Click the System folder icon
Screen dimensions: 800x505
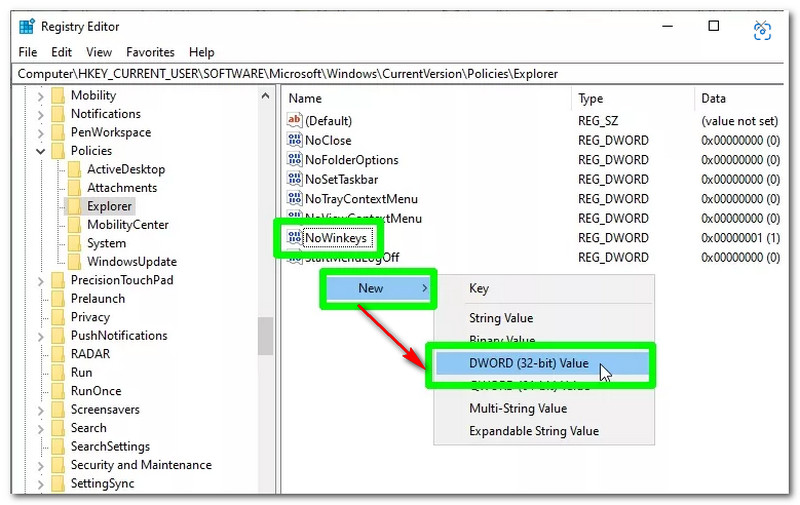point(74,243)
